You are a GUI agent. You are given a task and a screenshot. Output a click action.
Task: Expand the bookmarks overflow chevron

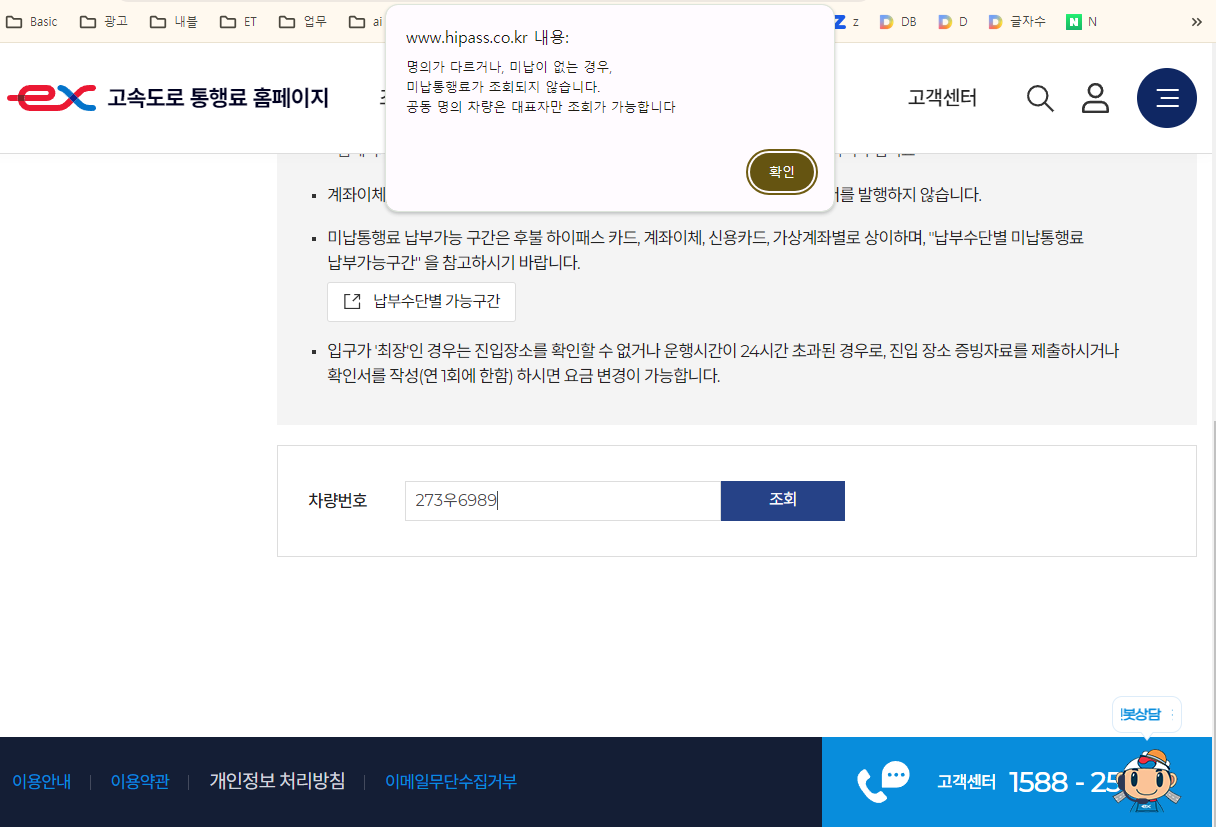pos(1197,20)
